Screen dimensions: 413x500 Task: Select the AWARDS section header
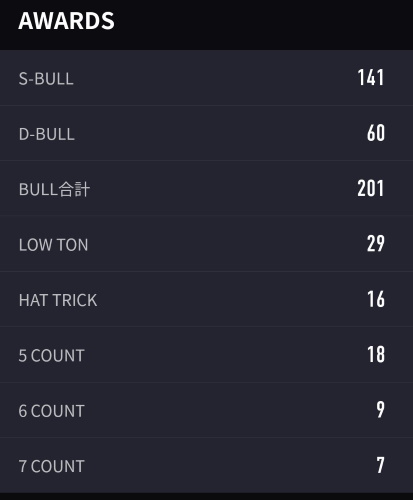(66, 21)
